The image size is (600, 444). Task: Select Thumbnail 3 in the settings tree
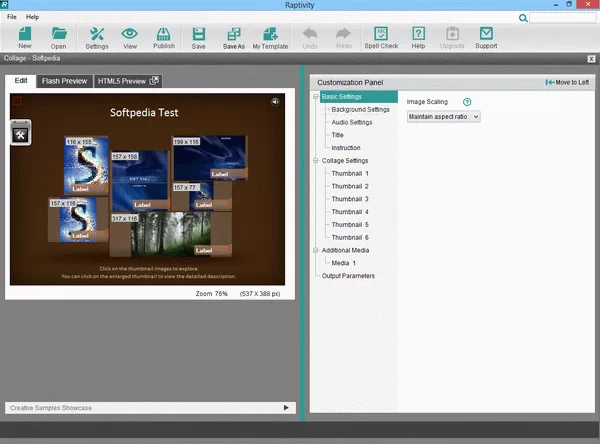[350, 199]
